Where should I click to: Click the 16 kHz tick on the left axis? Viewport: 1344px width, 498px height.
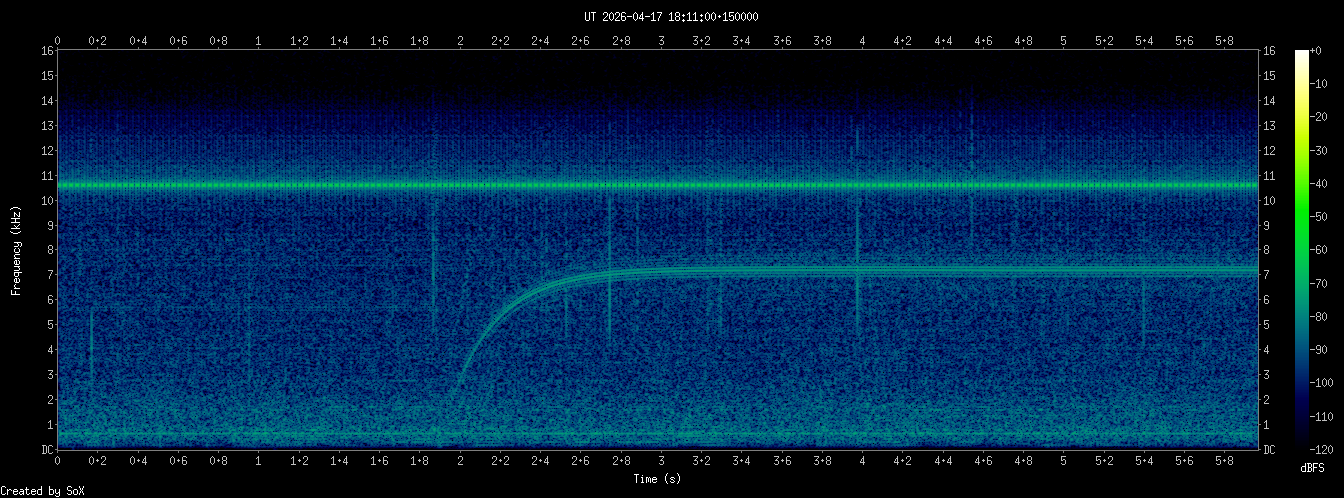[46, 51]
